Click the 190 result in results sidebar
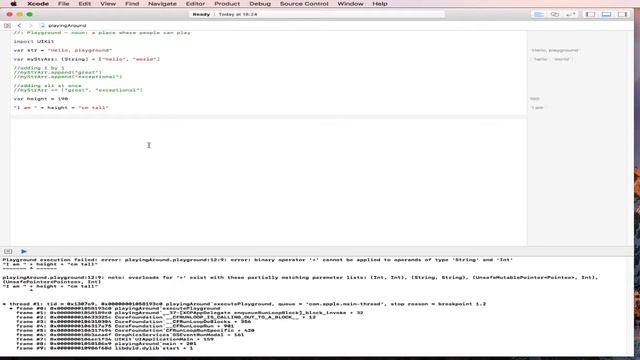 (535, 99)
